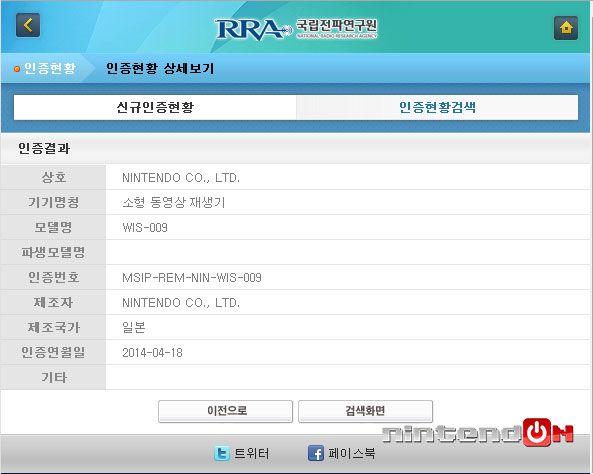Select model name value WIS-009
Image resolution: width=593 pixels, height=474 pixels.
[x=145, y=227]
